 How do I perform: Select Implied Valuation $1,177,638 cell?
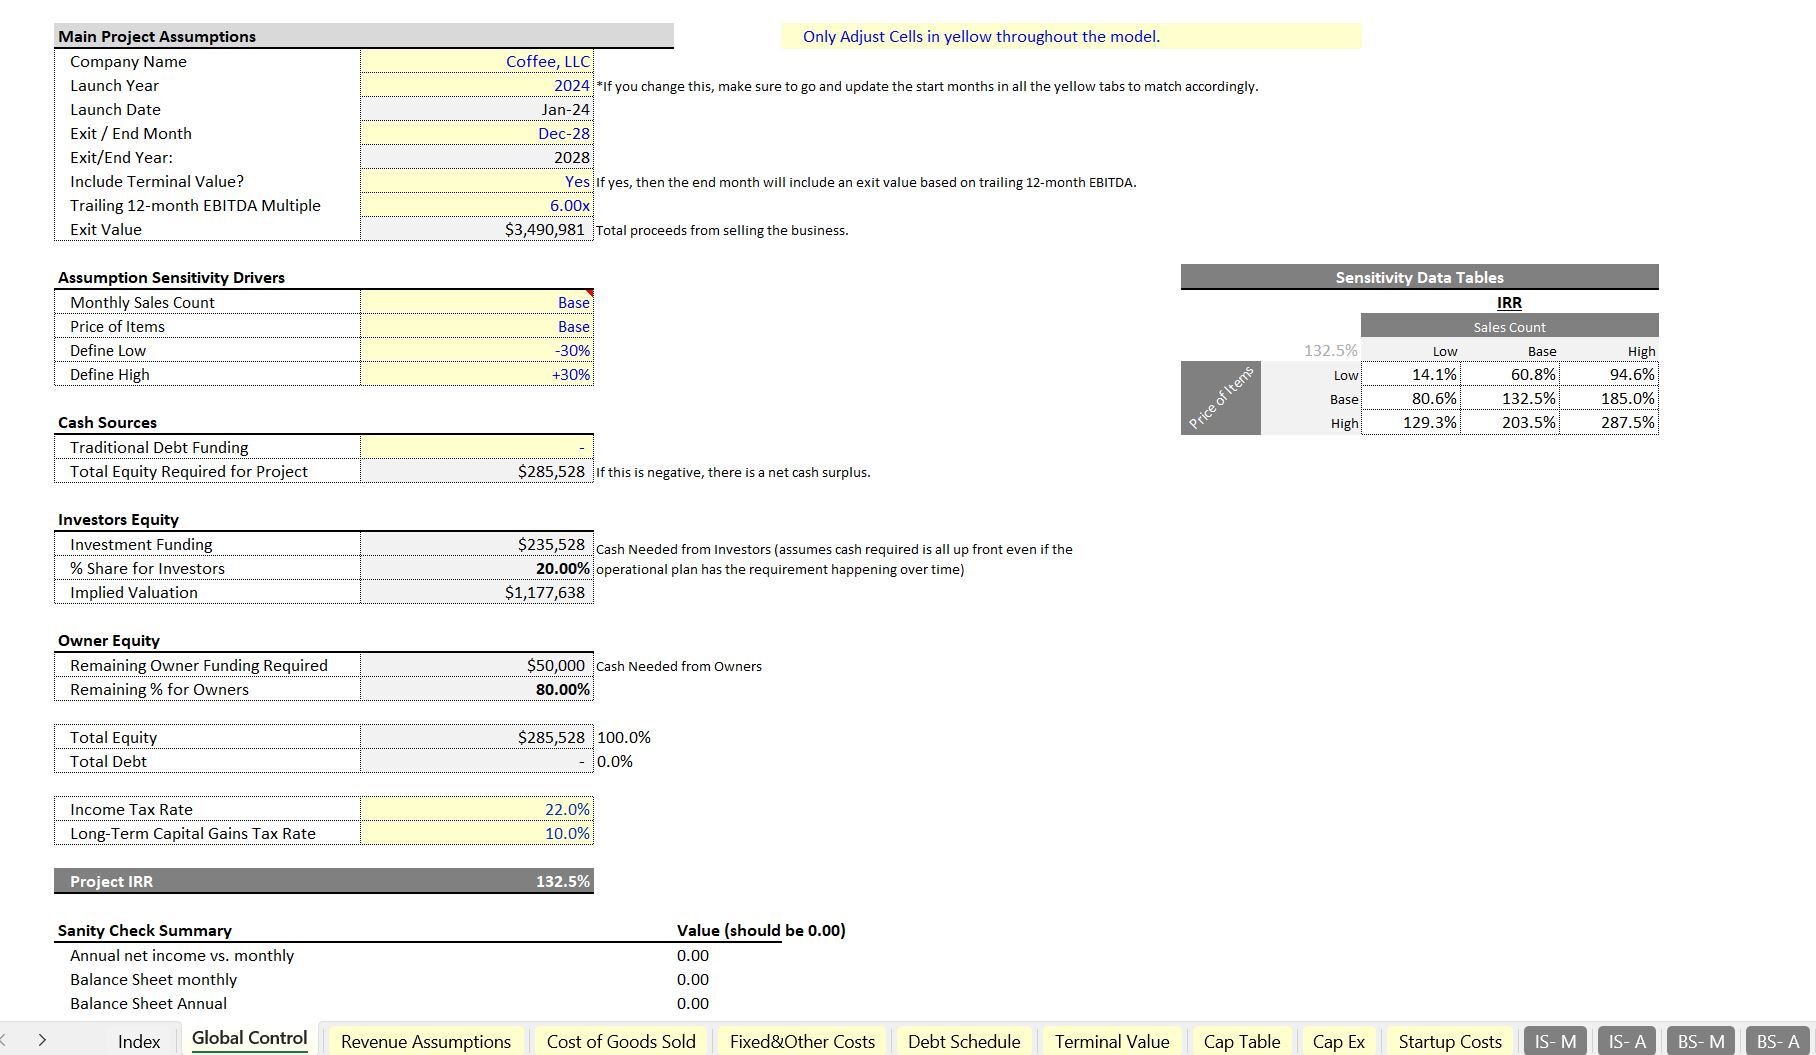(x=476, y=592)
